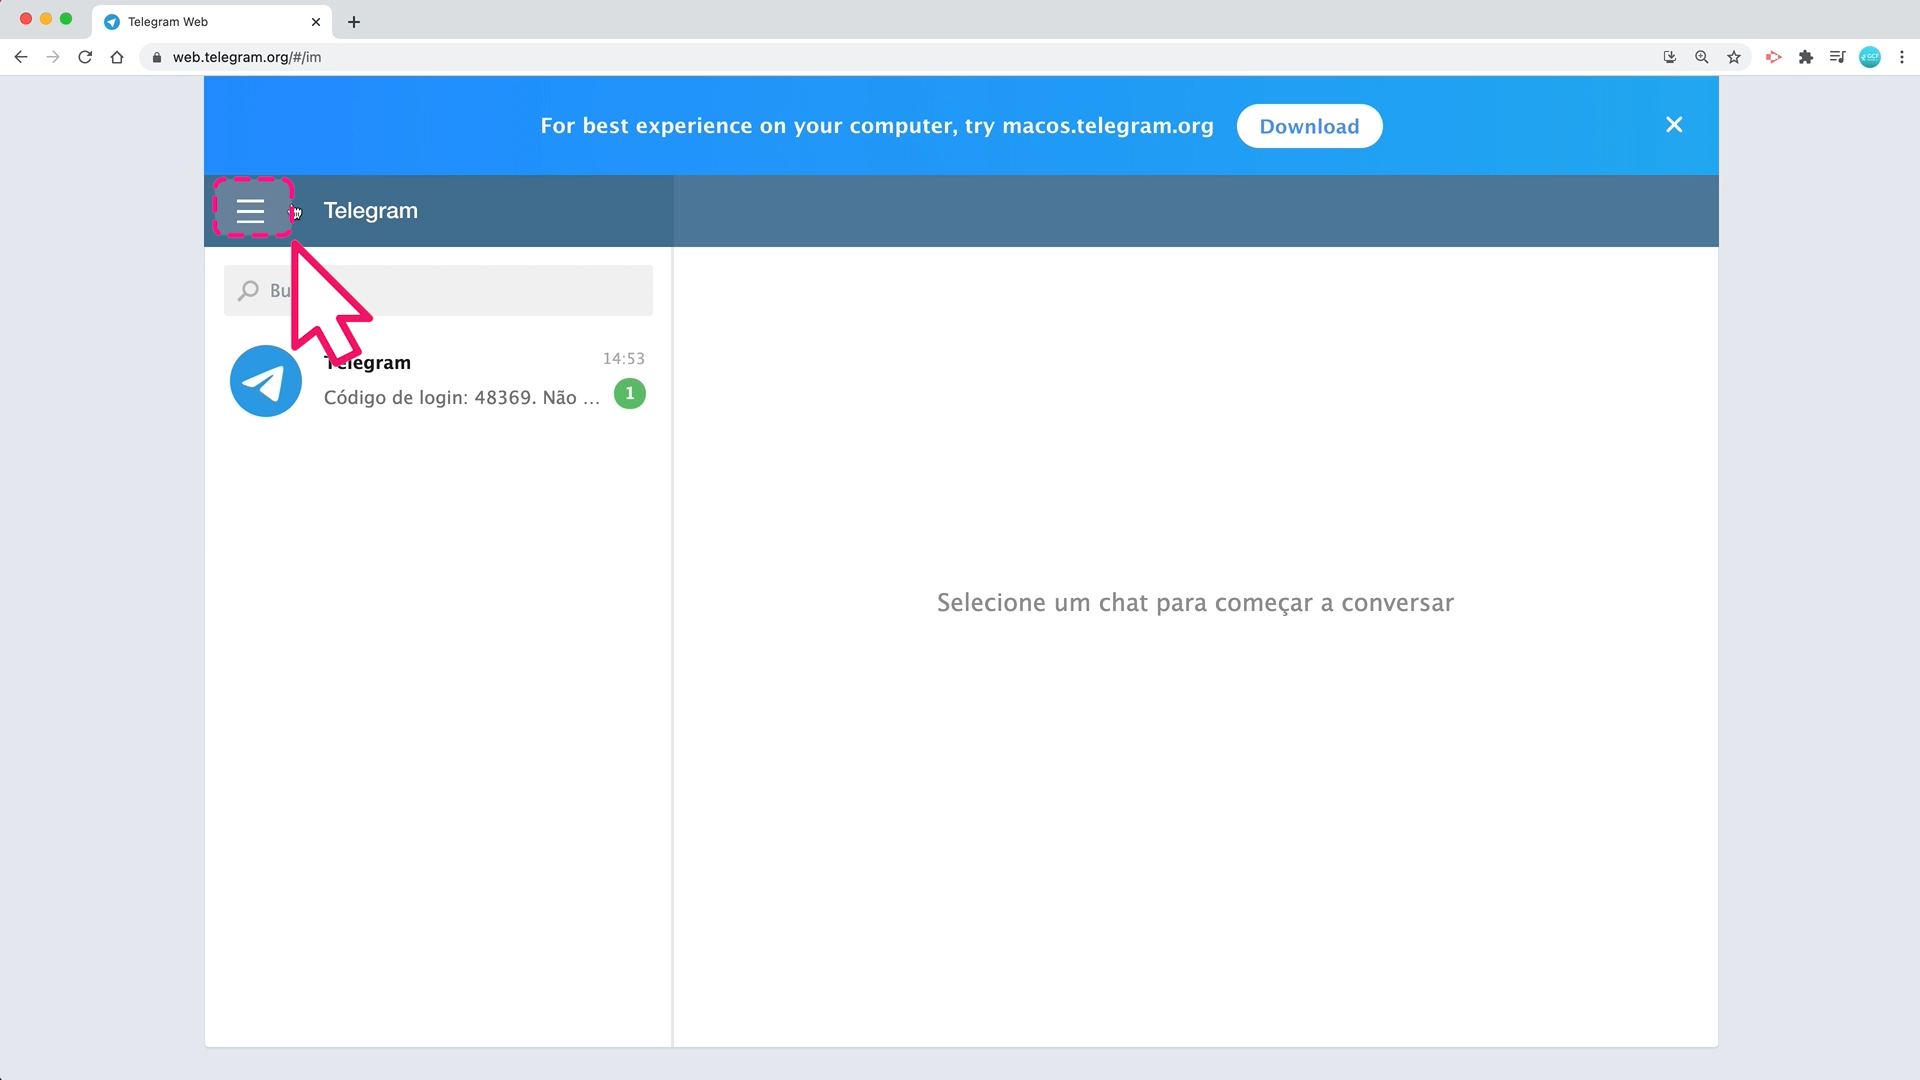This screenshot has width=1920, height=1080.
Task: Bookmark this page with the star icon
Action: [1734, 57]
